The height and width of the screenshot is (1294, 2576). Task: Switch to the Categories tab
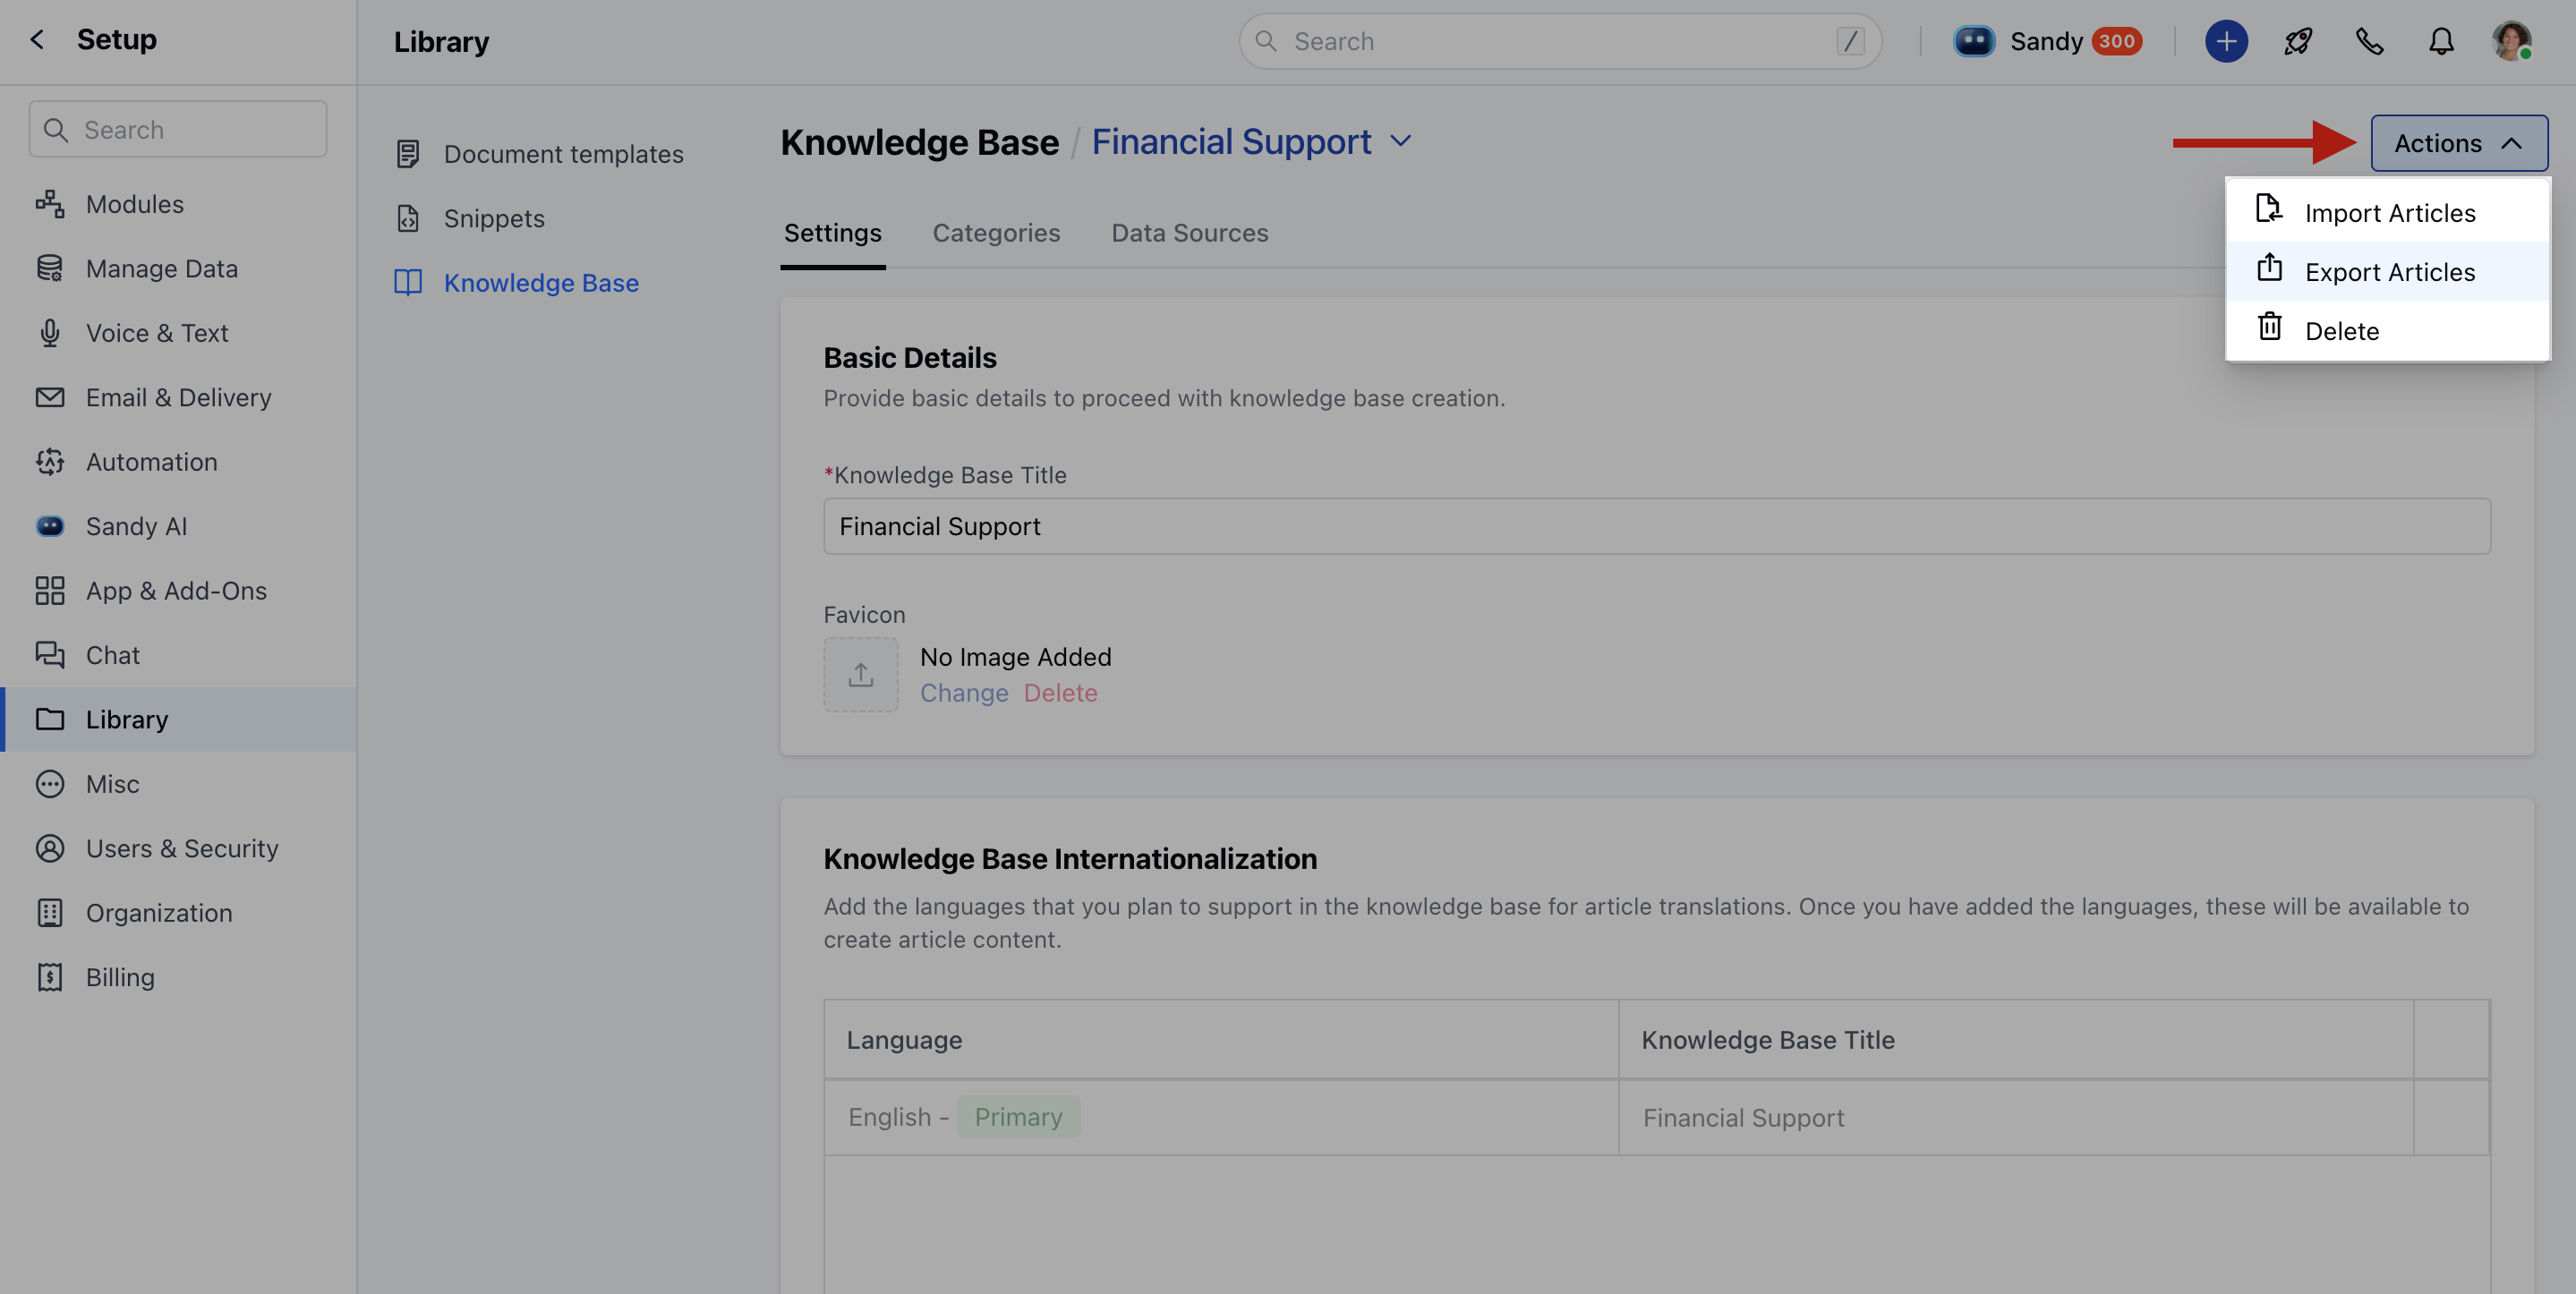[x=996, y=233]
